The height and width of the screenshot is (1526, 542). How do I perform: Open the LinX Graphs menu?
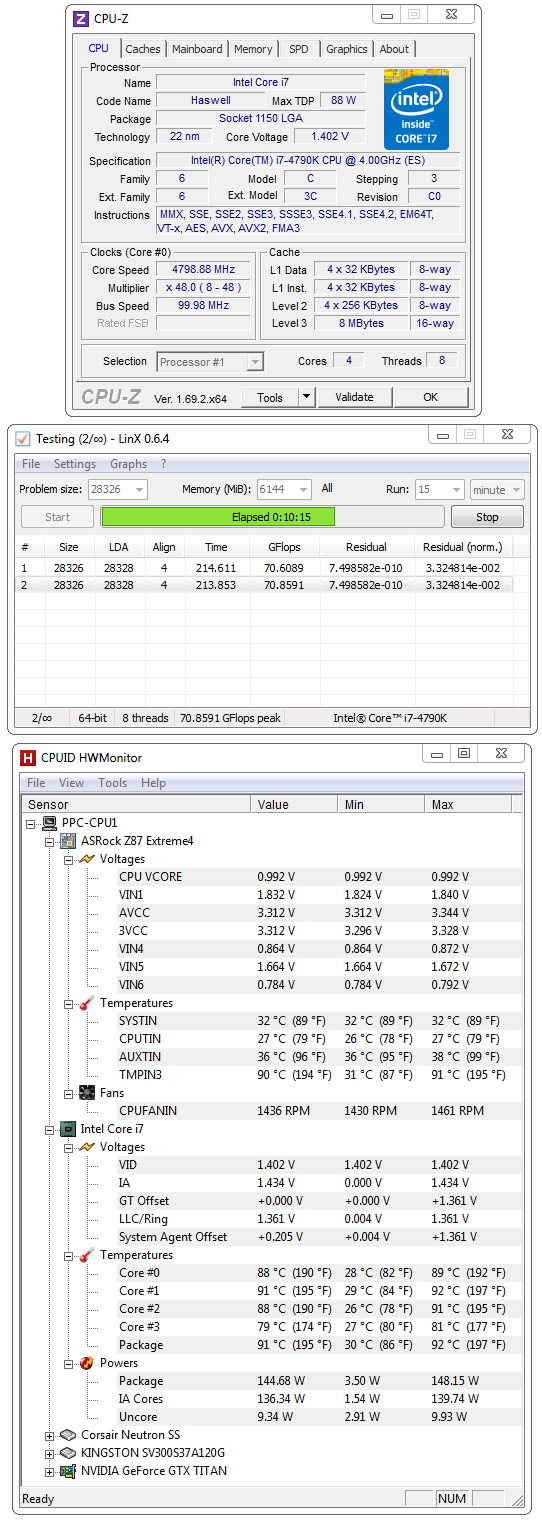click(128, 464)
